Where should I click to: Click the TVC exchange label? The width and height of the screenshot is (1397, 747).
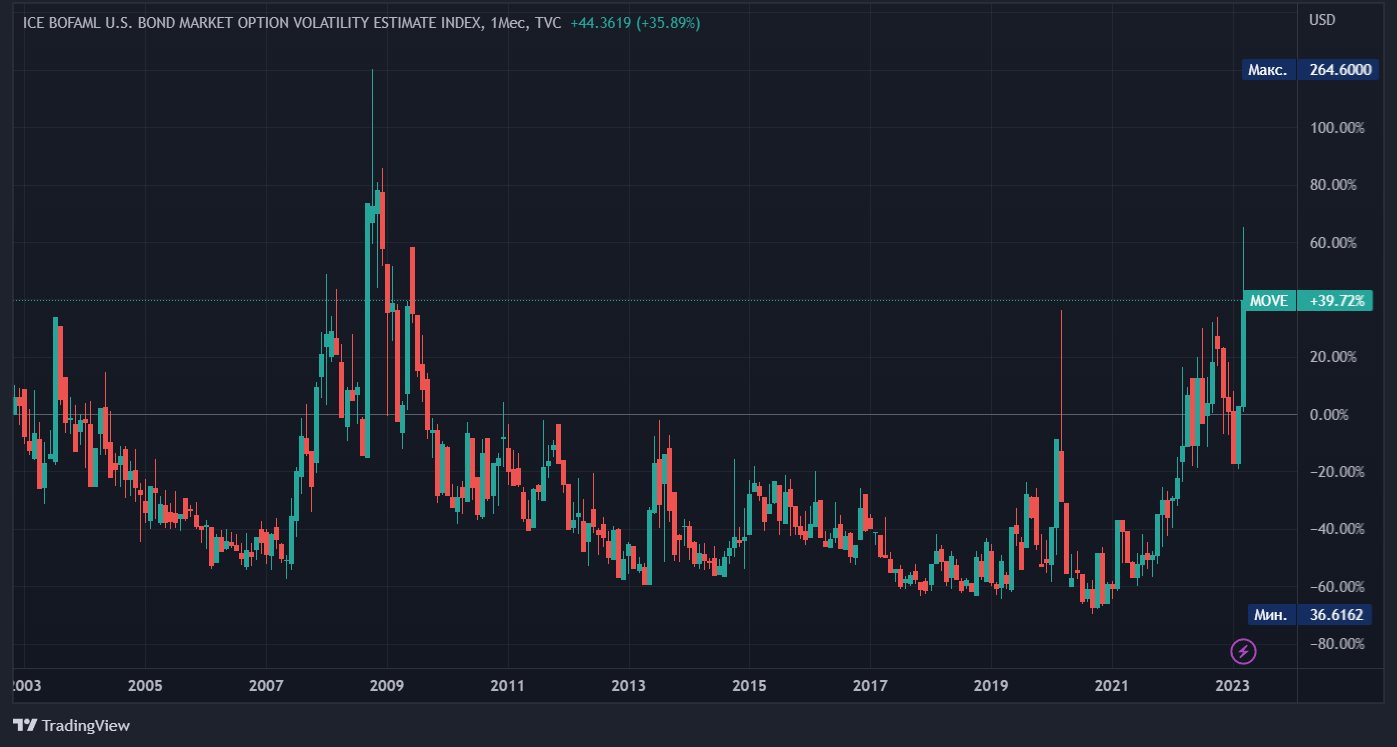[x=548, y=23]
